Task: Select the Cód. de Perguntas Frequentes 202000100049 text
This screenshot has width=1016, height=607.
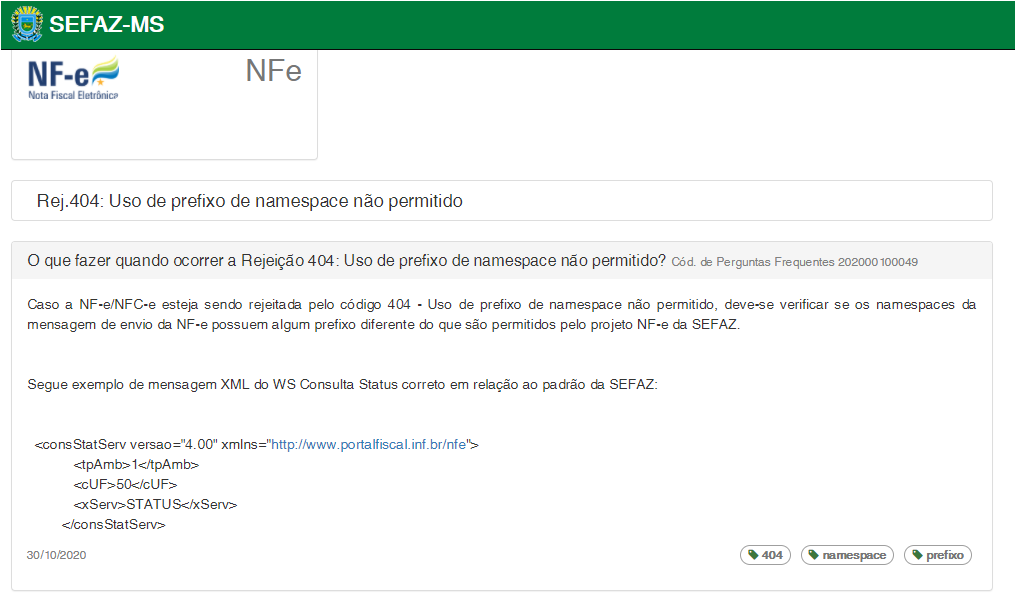Action: pyautogui.click(x=794, y=262)
